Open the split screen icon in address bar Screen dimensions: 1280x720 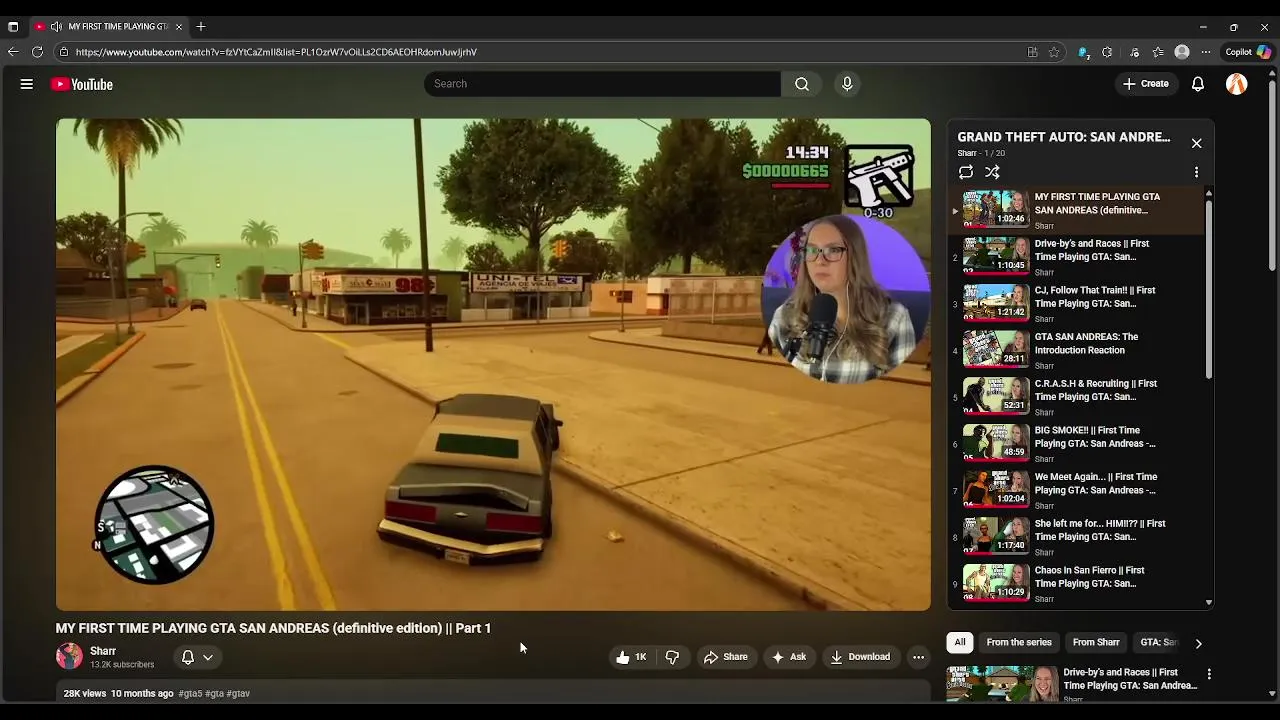point(1032,52)
